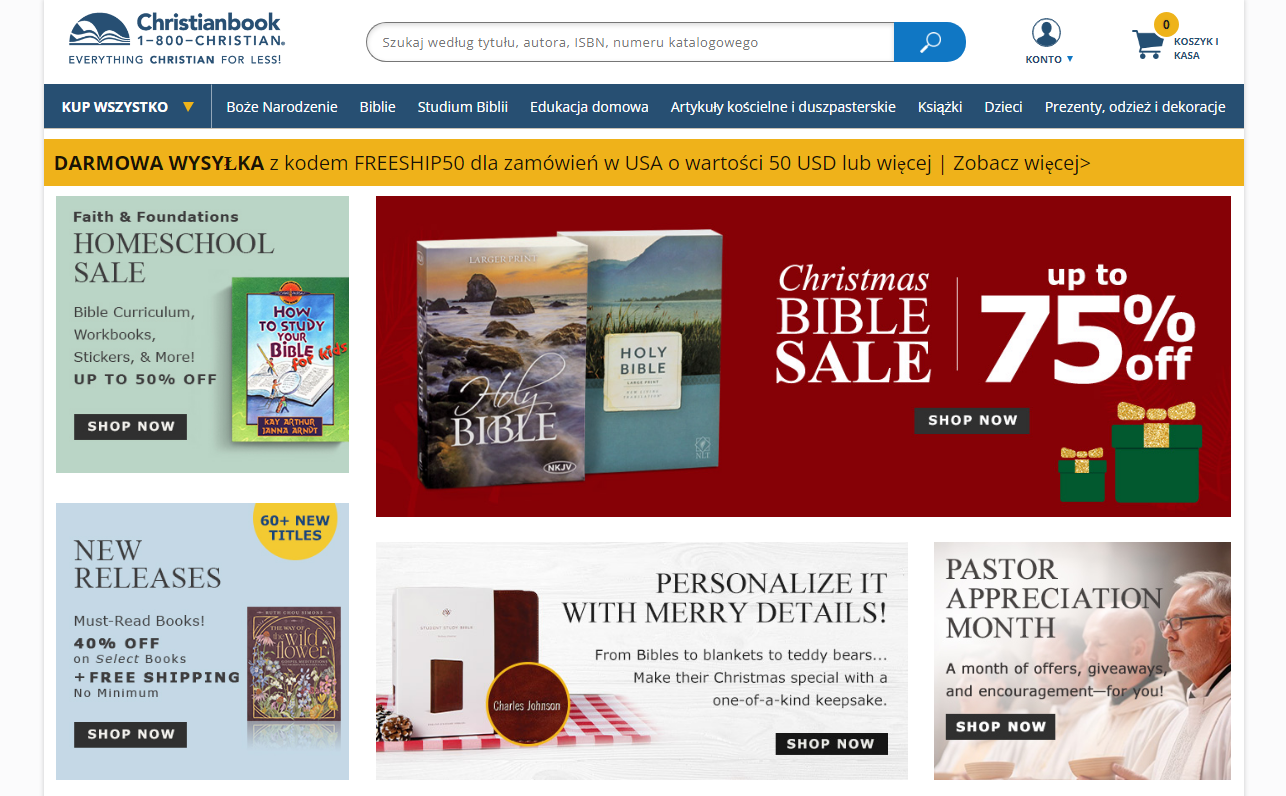Expand the KUP WSZYSTKO dropdown menu

(128, 107)
